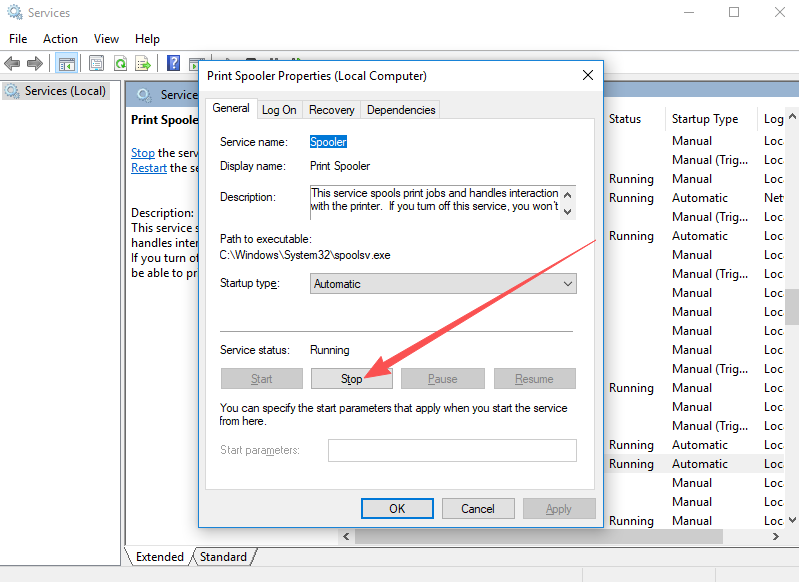Switch to the Extended view tab
Viewport: 799px width, 582px height.
[x=159, y=557]
